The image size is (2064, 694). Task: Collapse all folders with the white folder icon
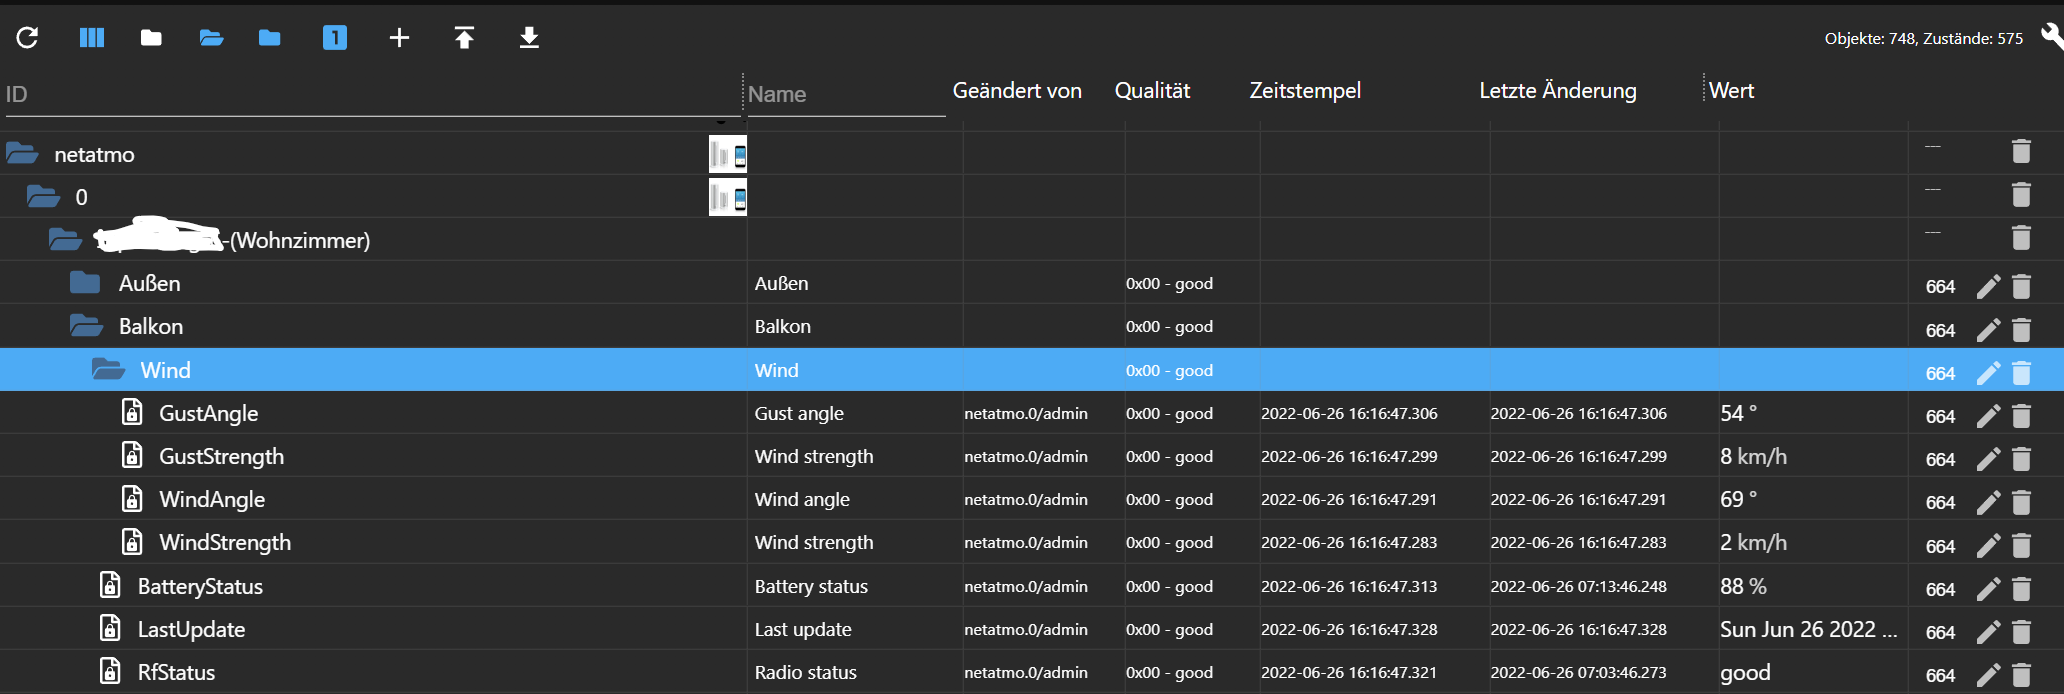point(151,38)
